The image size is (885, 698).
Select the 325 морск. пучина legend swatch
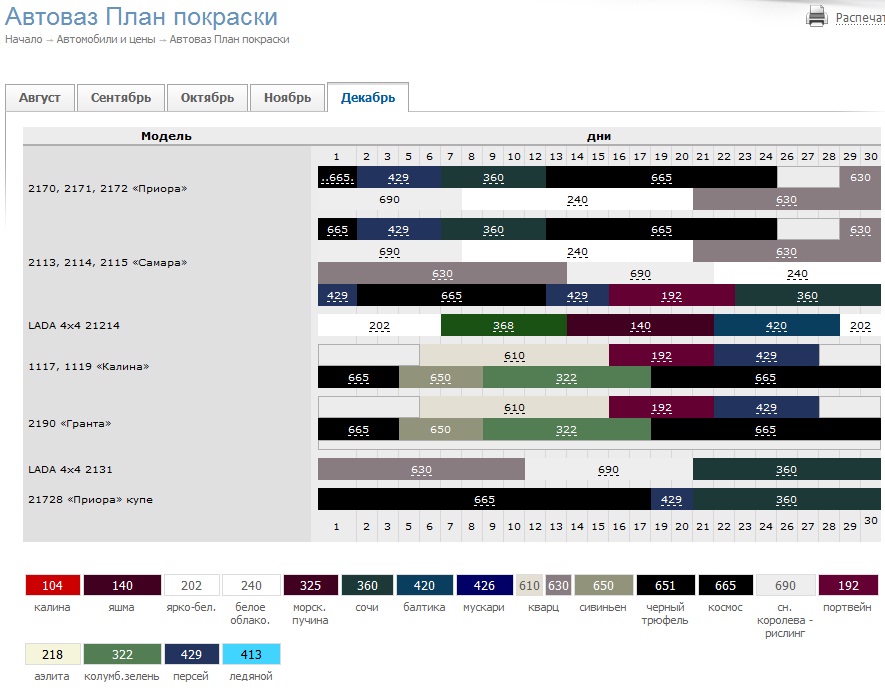[x=310, y=585]
